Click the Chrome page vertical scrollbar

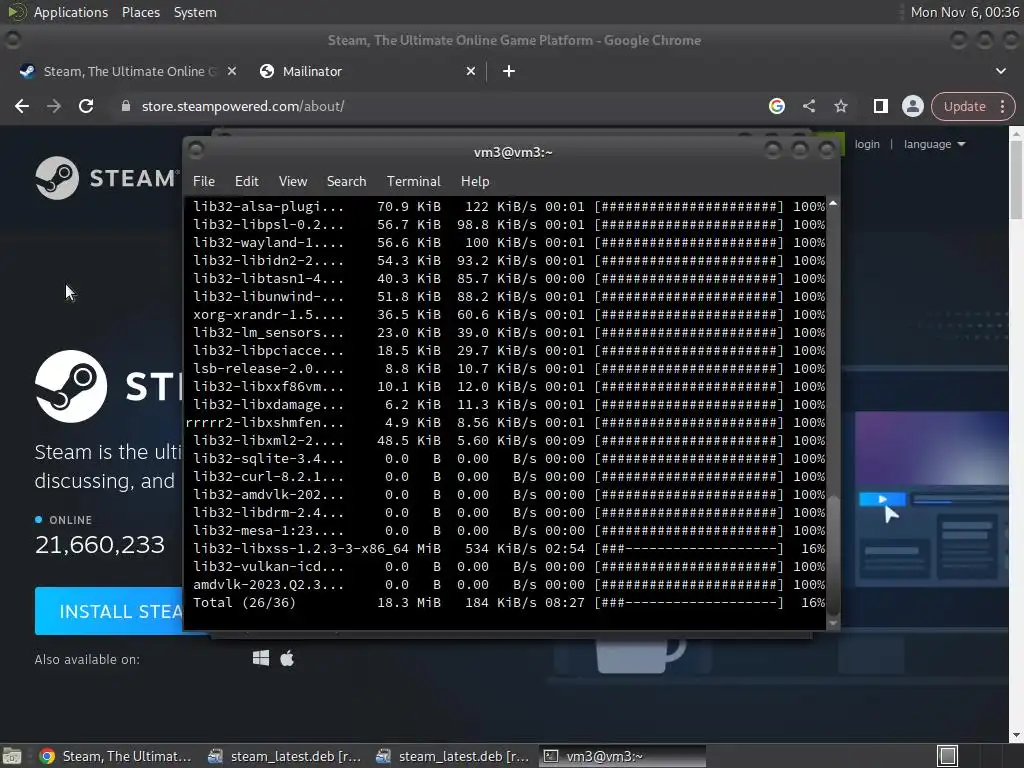coord(1016,180)
